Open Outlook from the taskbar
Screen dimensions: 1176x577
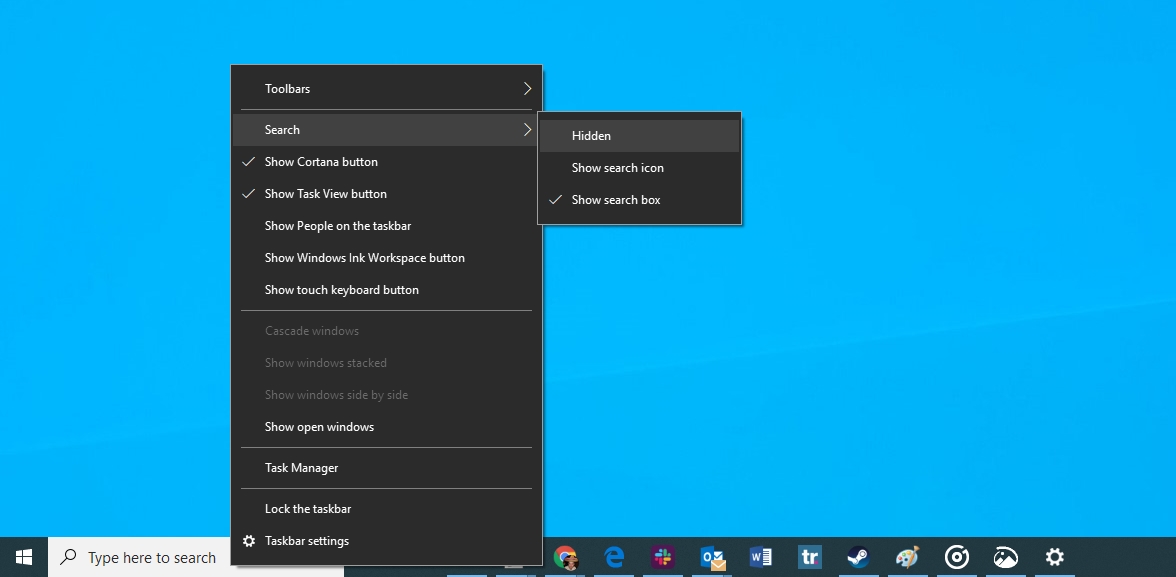712,557
